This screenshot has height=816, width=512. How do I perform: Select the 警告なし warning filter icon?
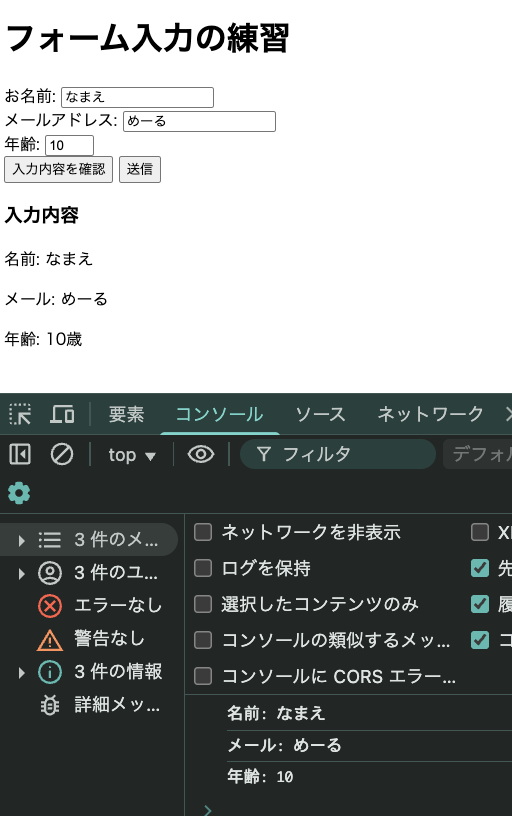coord(50,640)
